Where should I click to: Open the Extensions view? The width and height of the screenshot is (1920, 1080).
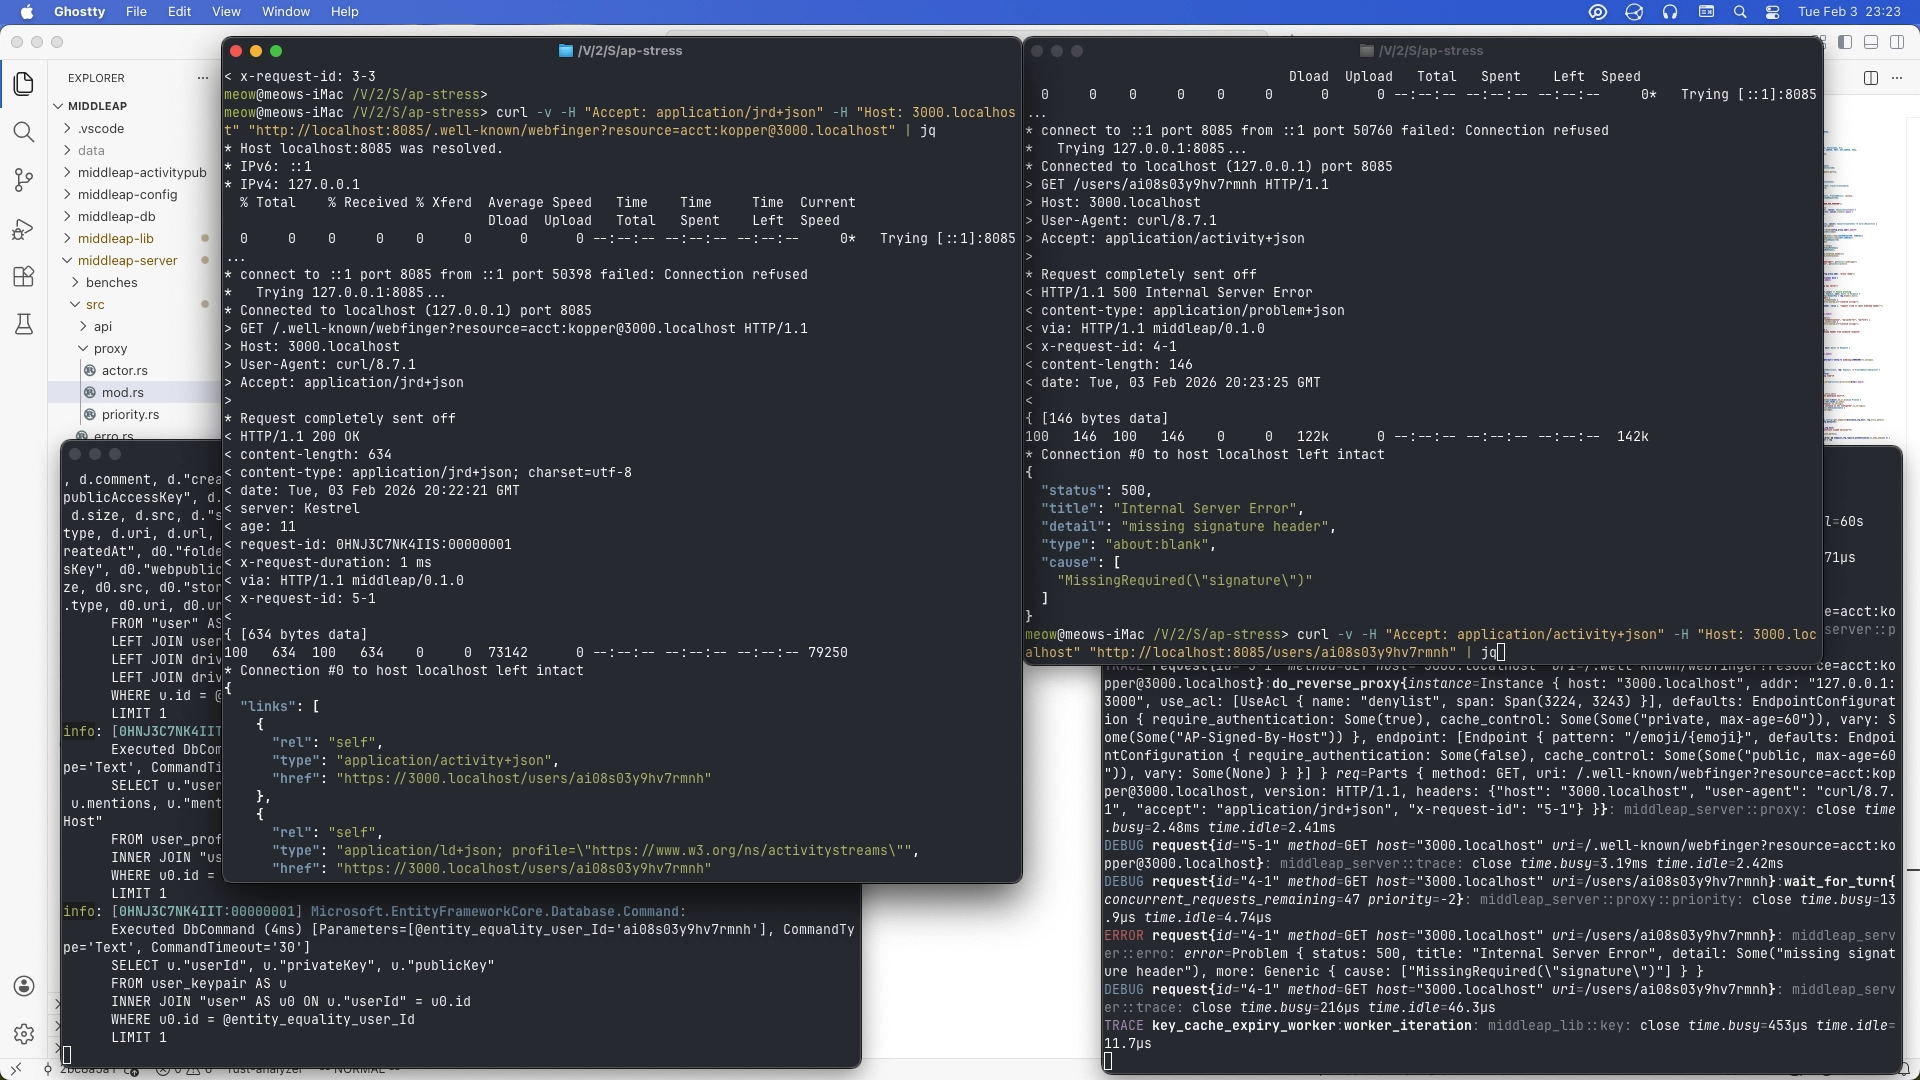click(x=24, y=277)
